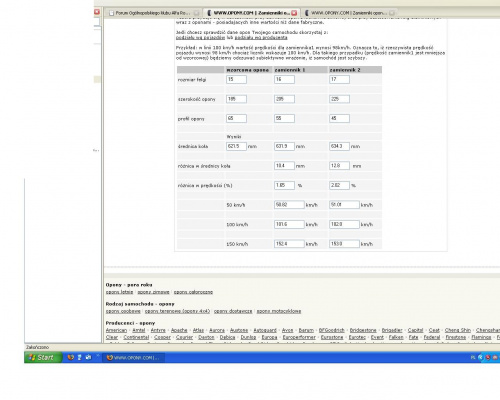
Task: Click the red system tray icon
Action: (488, 357)
